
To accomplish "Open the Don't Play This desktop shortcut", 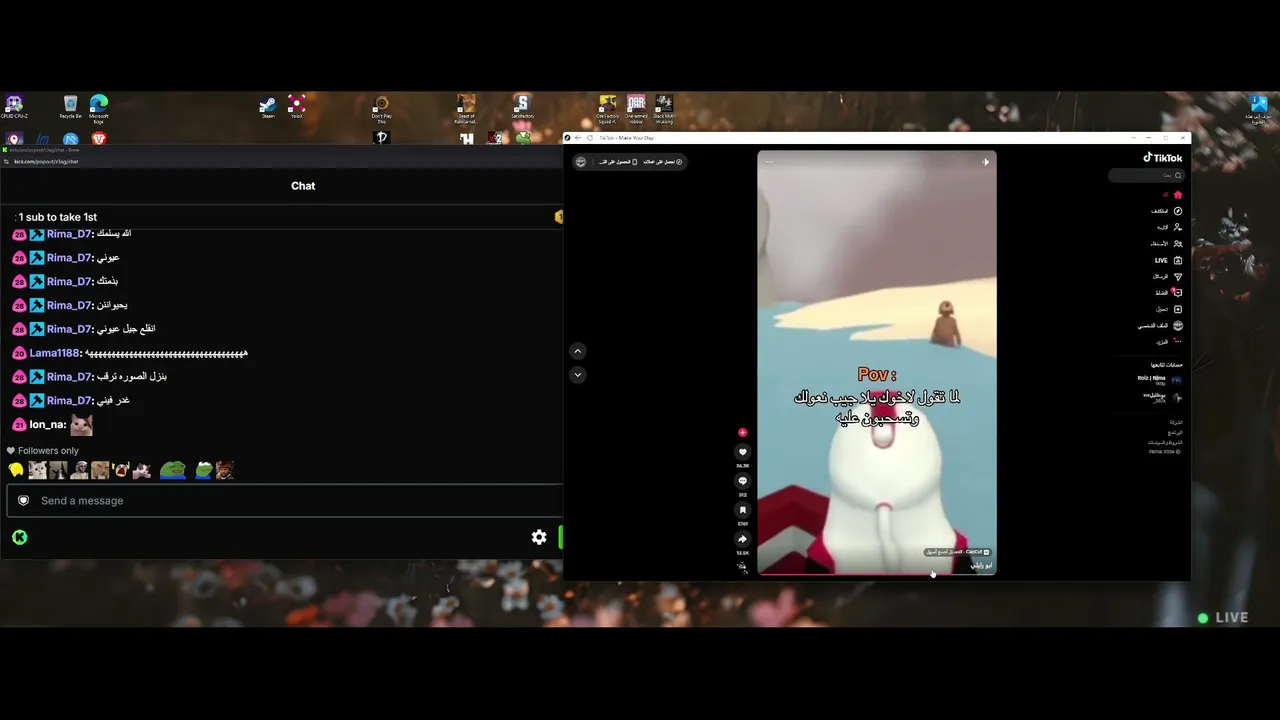I will [x=381, y=108].
